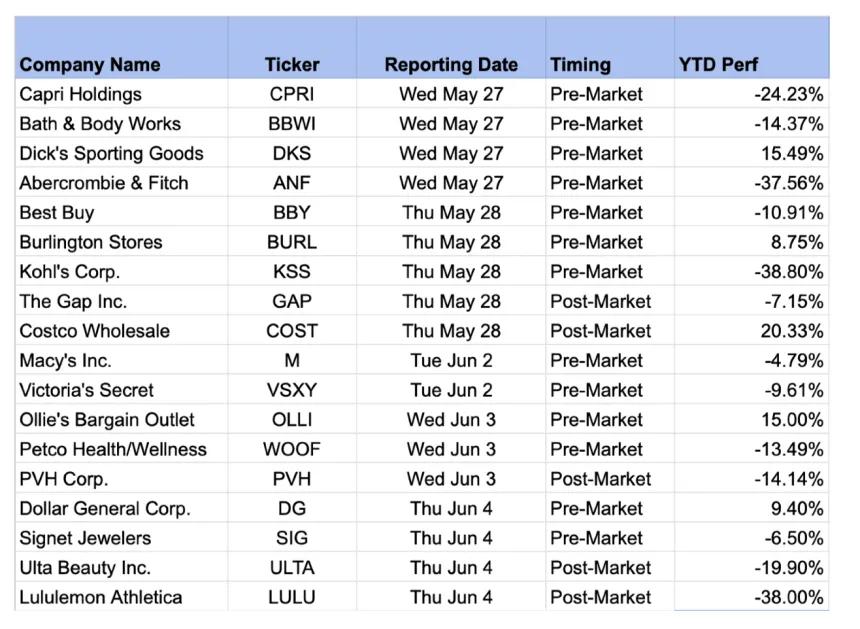Click the Capri Holdings cell
The image size is (860, 629).
tap(122, 94)
